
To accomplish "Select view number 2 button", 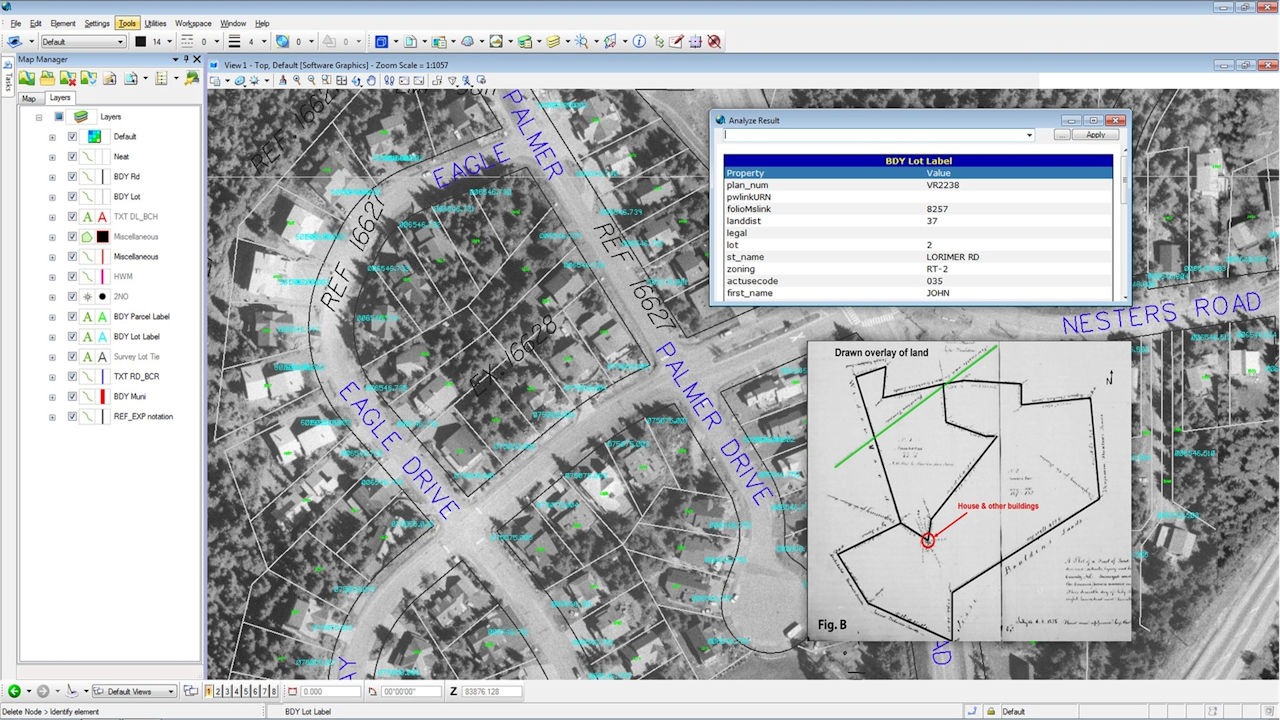I will (x=218, y=691).
